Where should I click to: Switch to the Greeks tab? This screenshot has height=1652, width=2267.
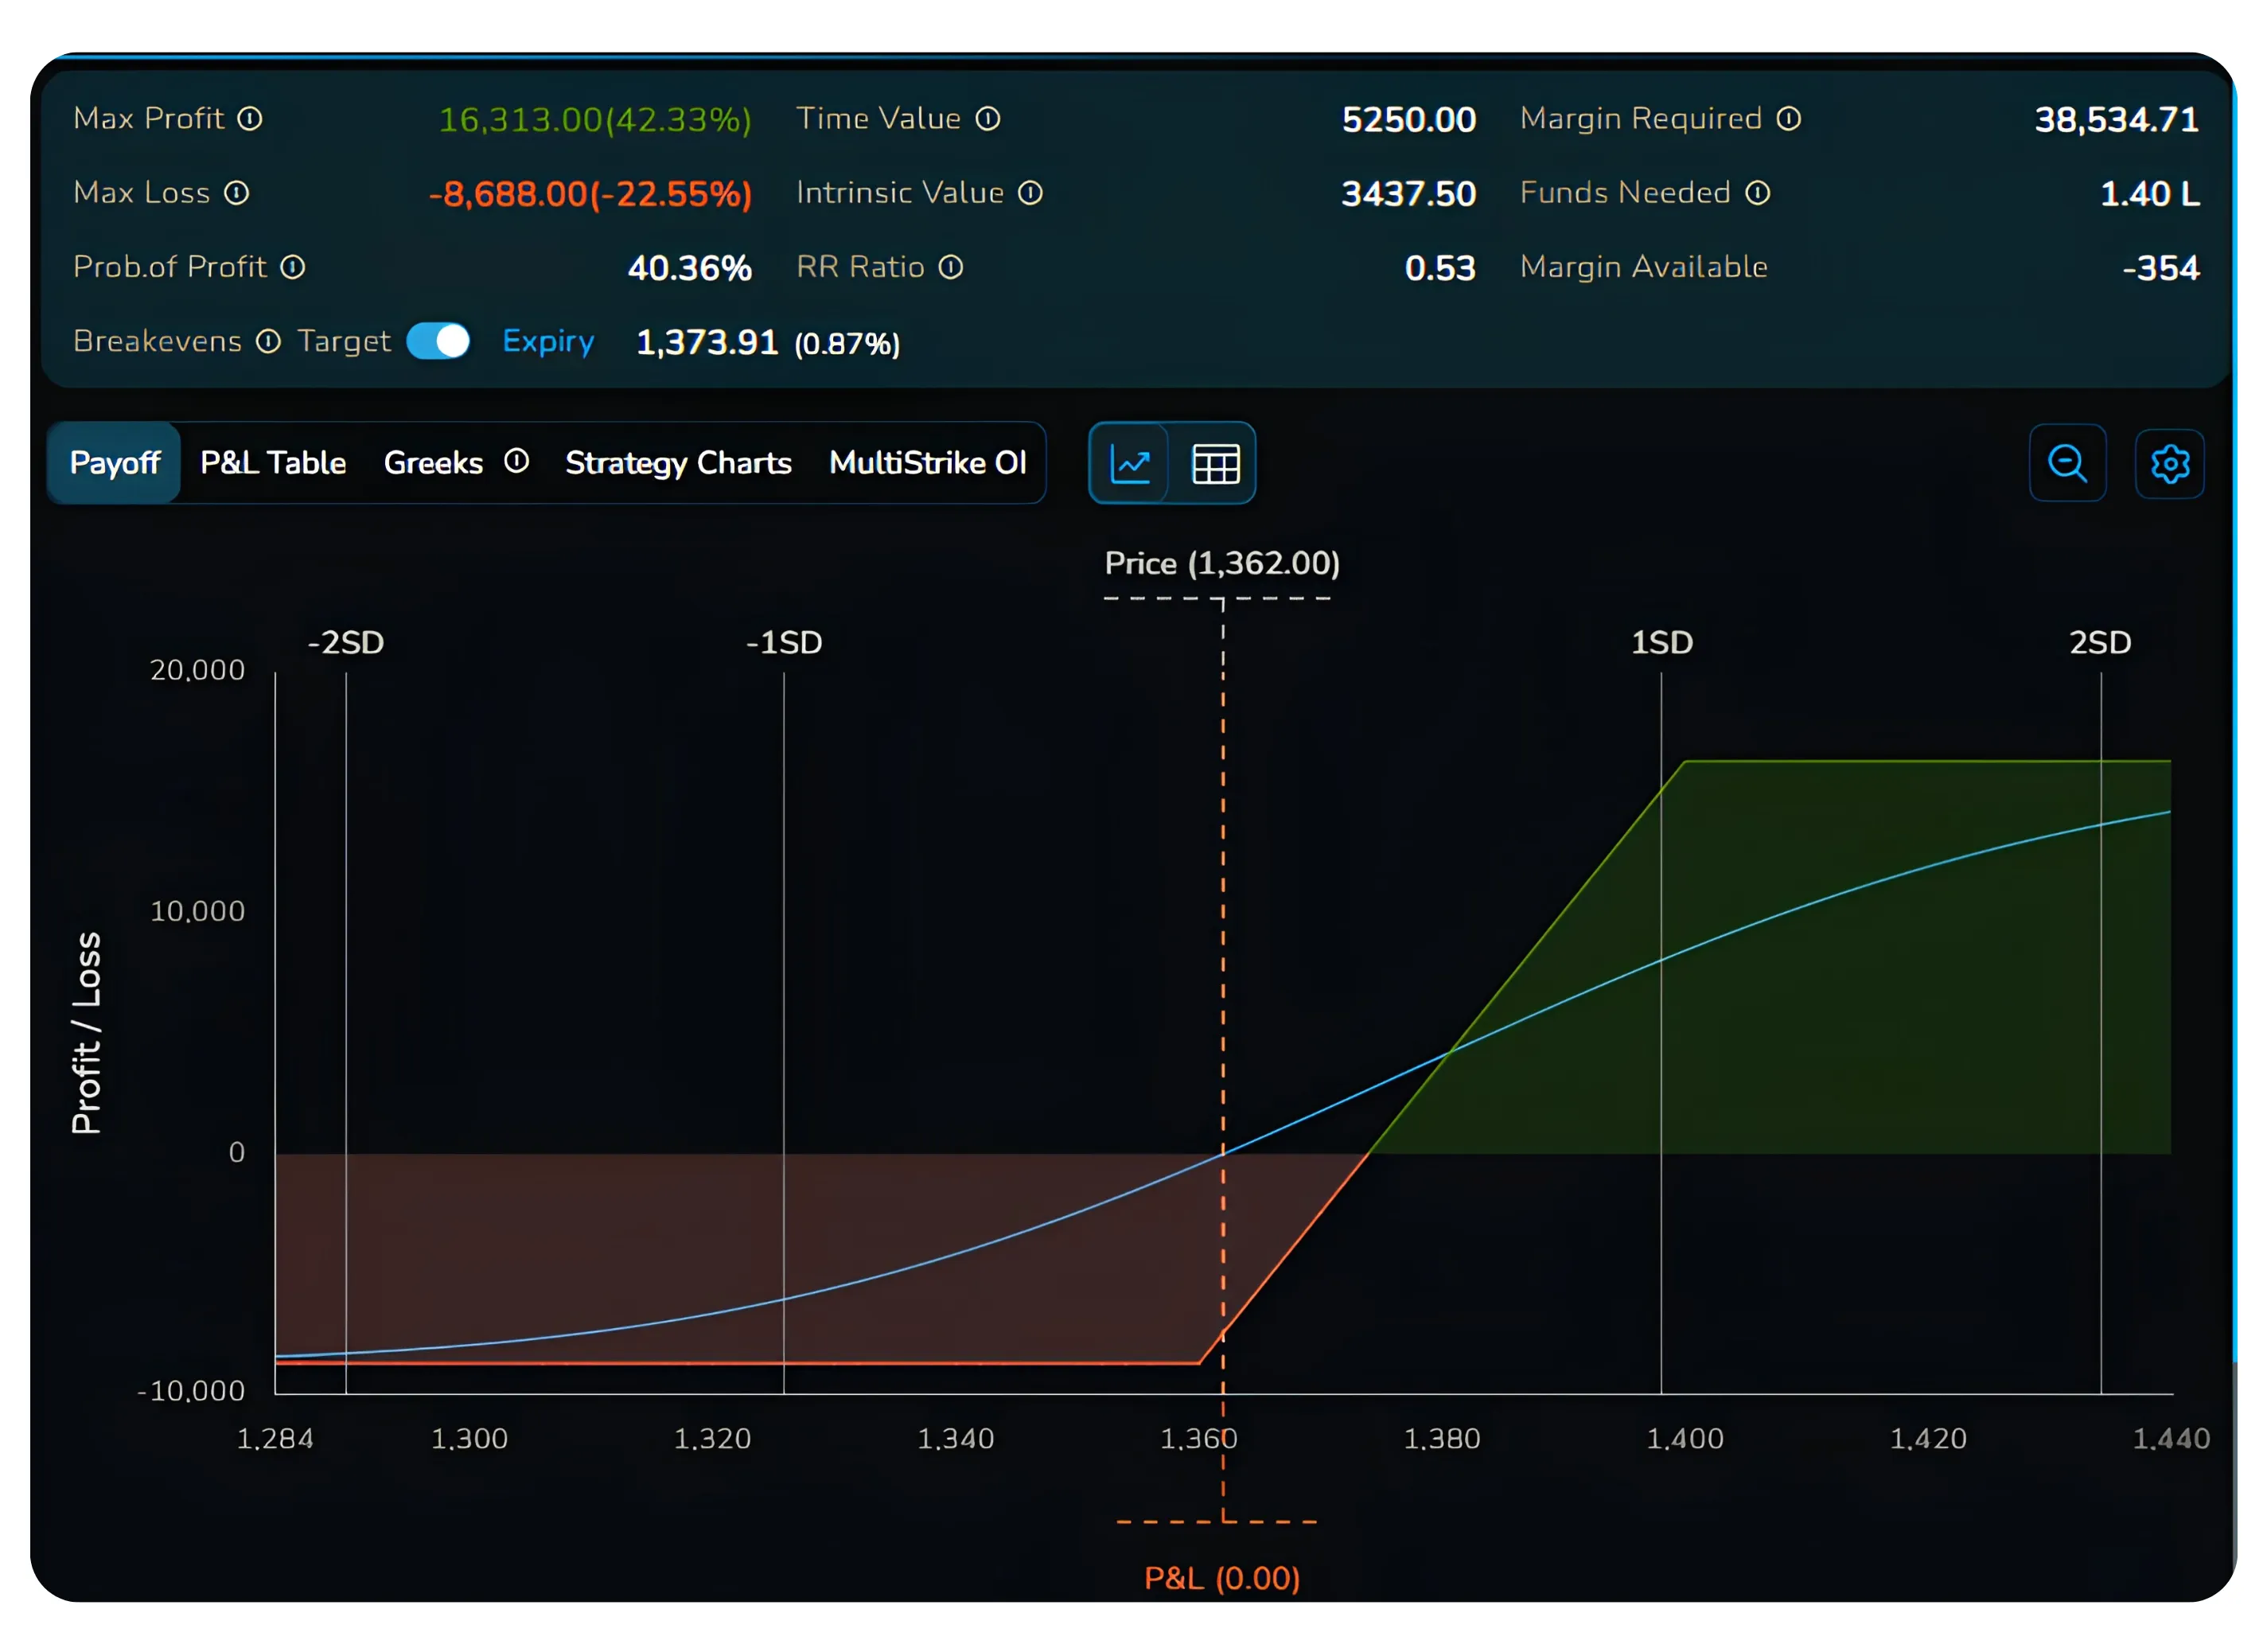433,463
